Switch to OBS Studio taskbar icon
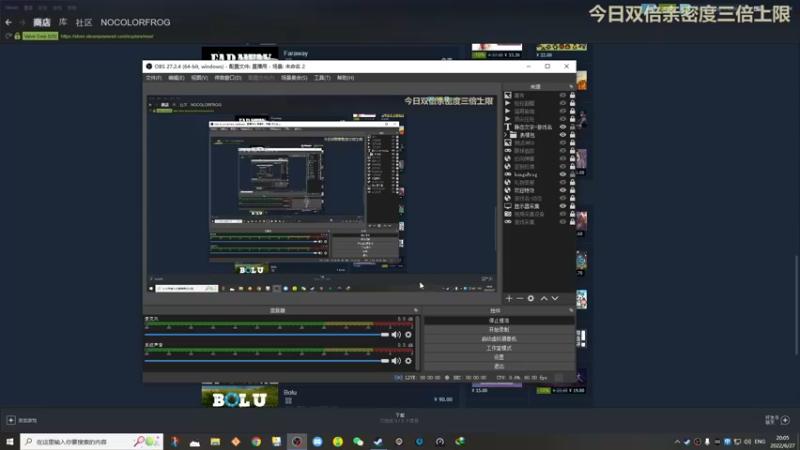Viewport: 800px width, 450px height. tap(297, 442)
